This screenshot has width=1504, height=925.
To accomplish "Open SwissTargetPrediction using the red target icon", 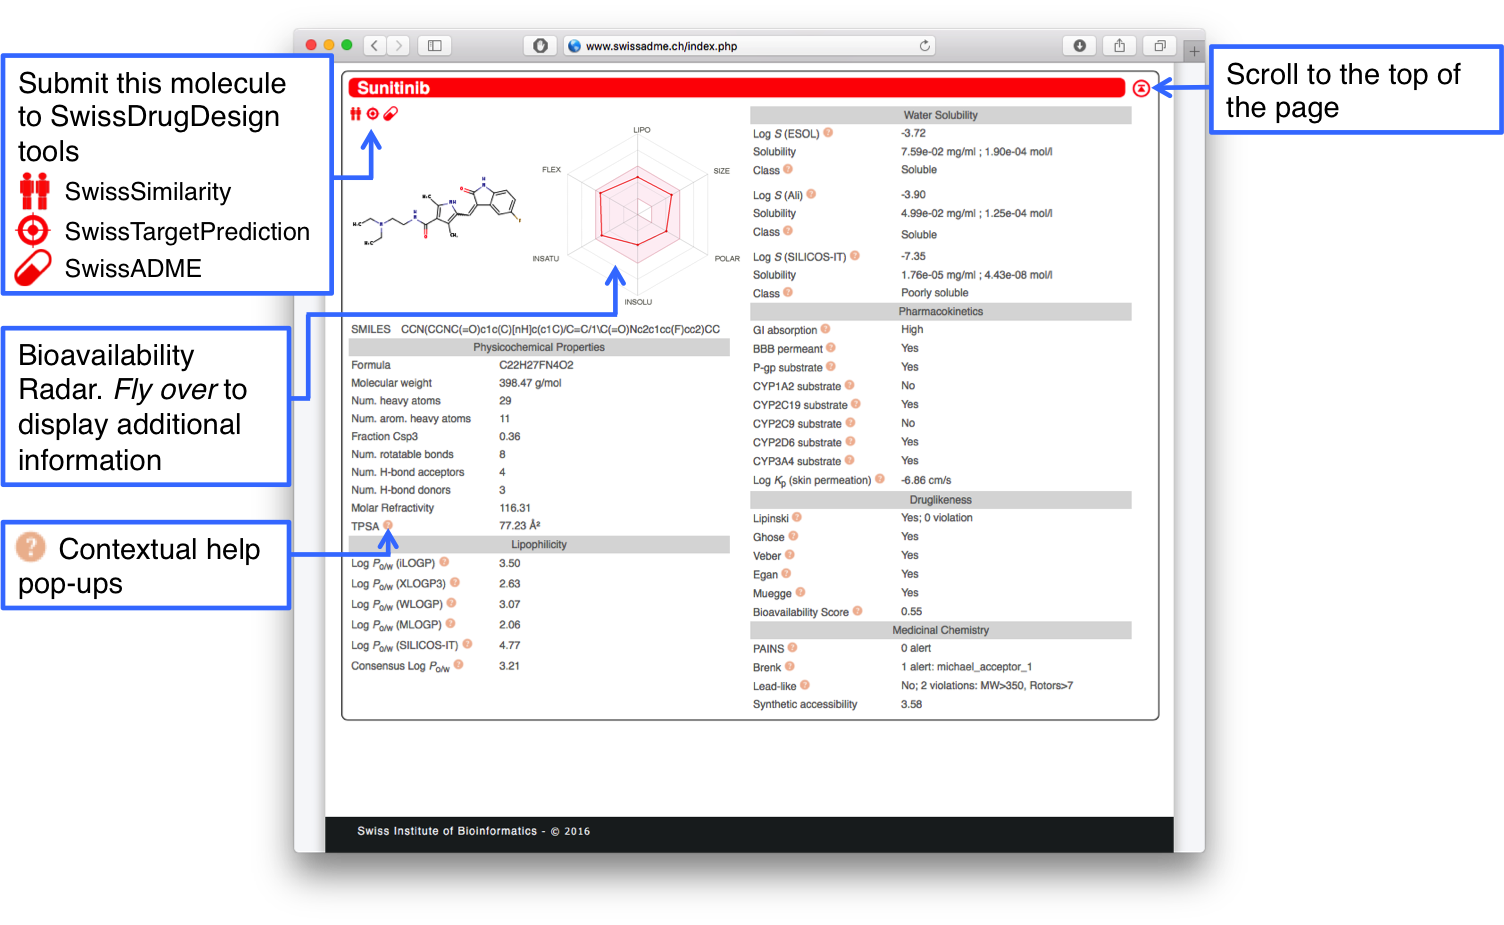I will (373, 114).
